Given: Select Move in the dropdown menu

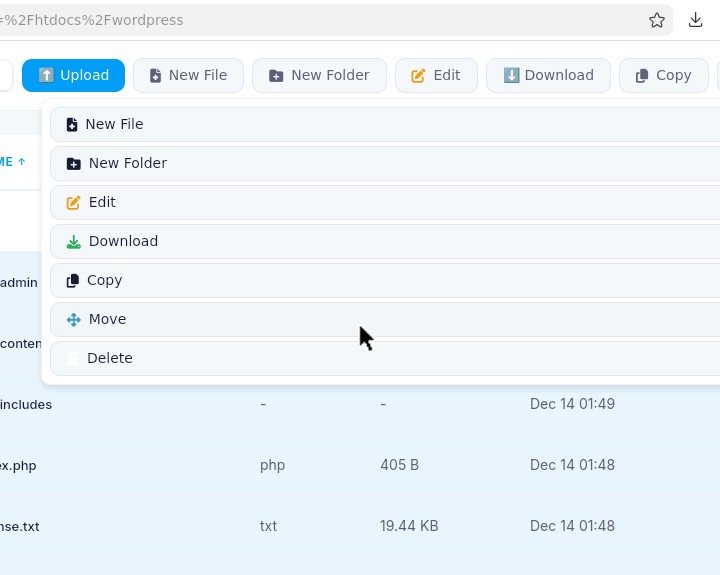Looking at the screenshot, I should tap(107, 319).
